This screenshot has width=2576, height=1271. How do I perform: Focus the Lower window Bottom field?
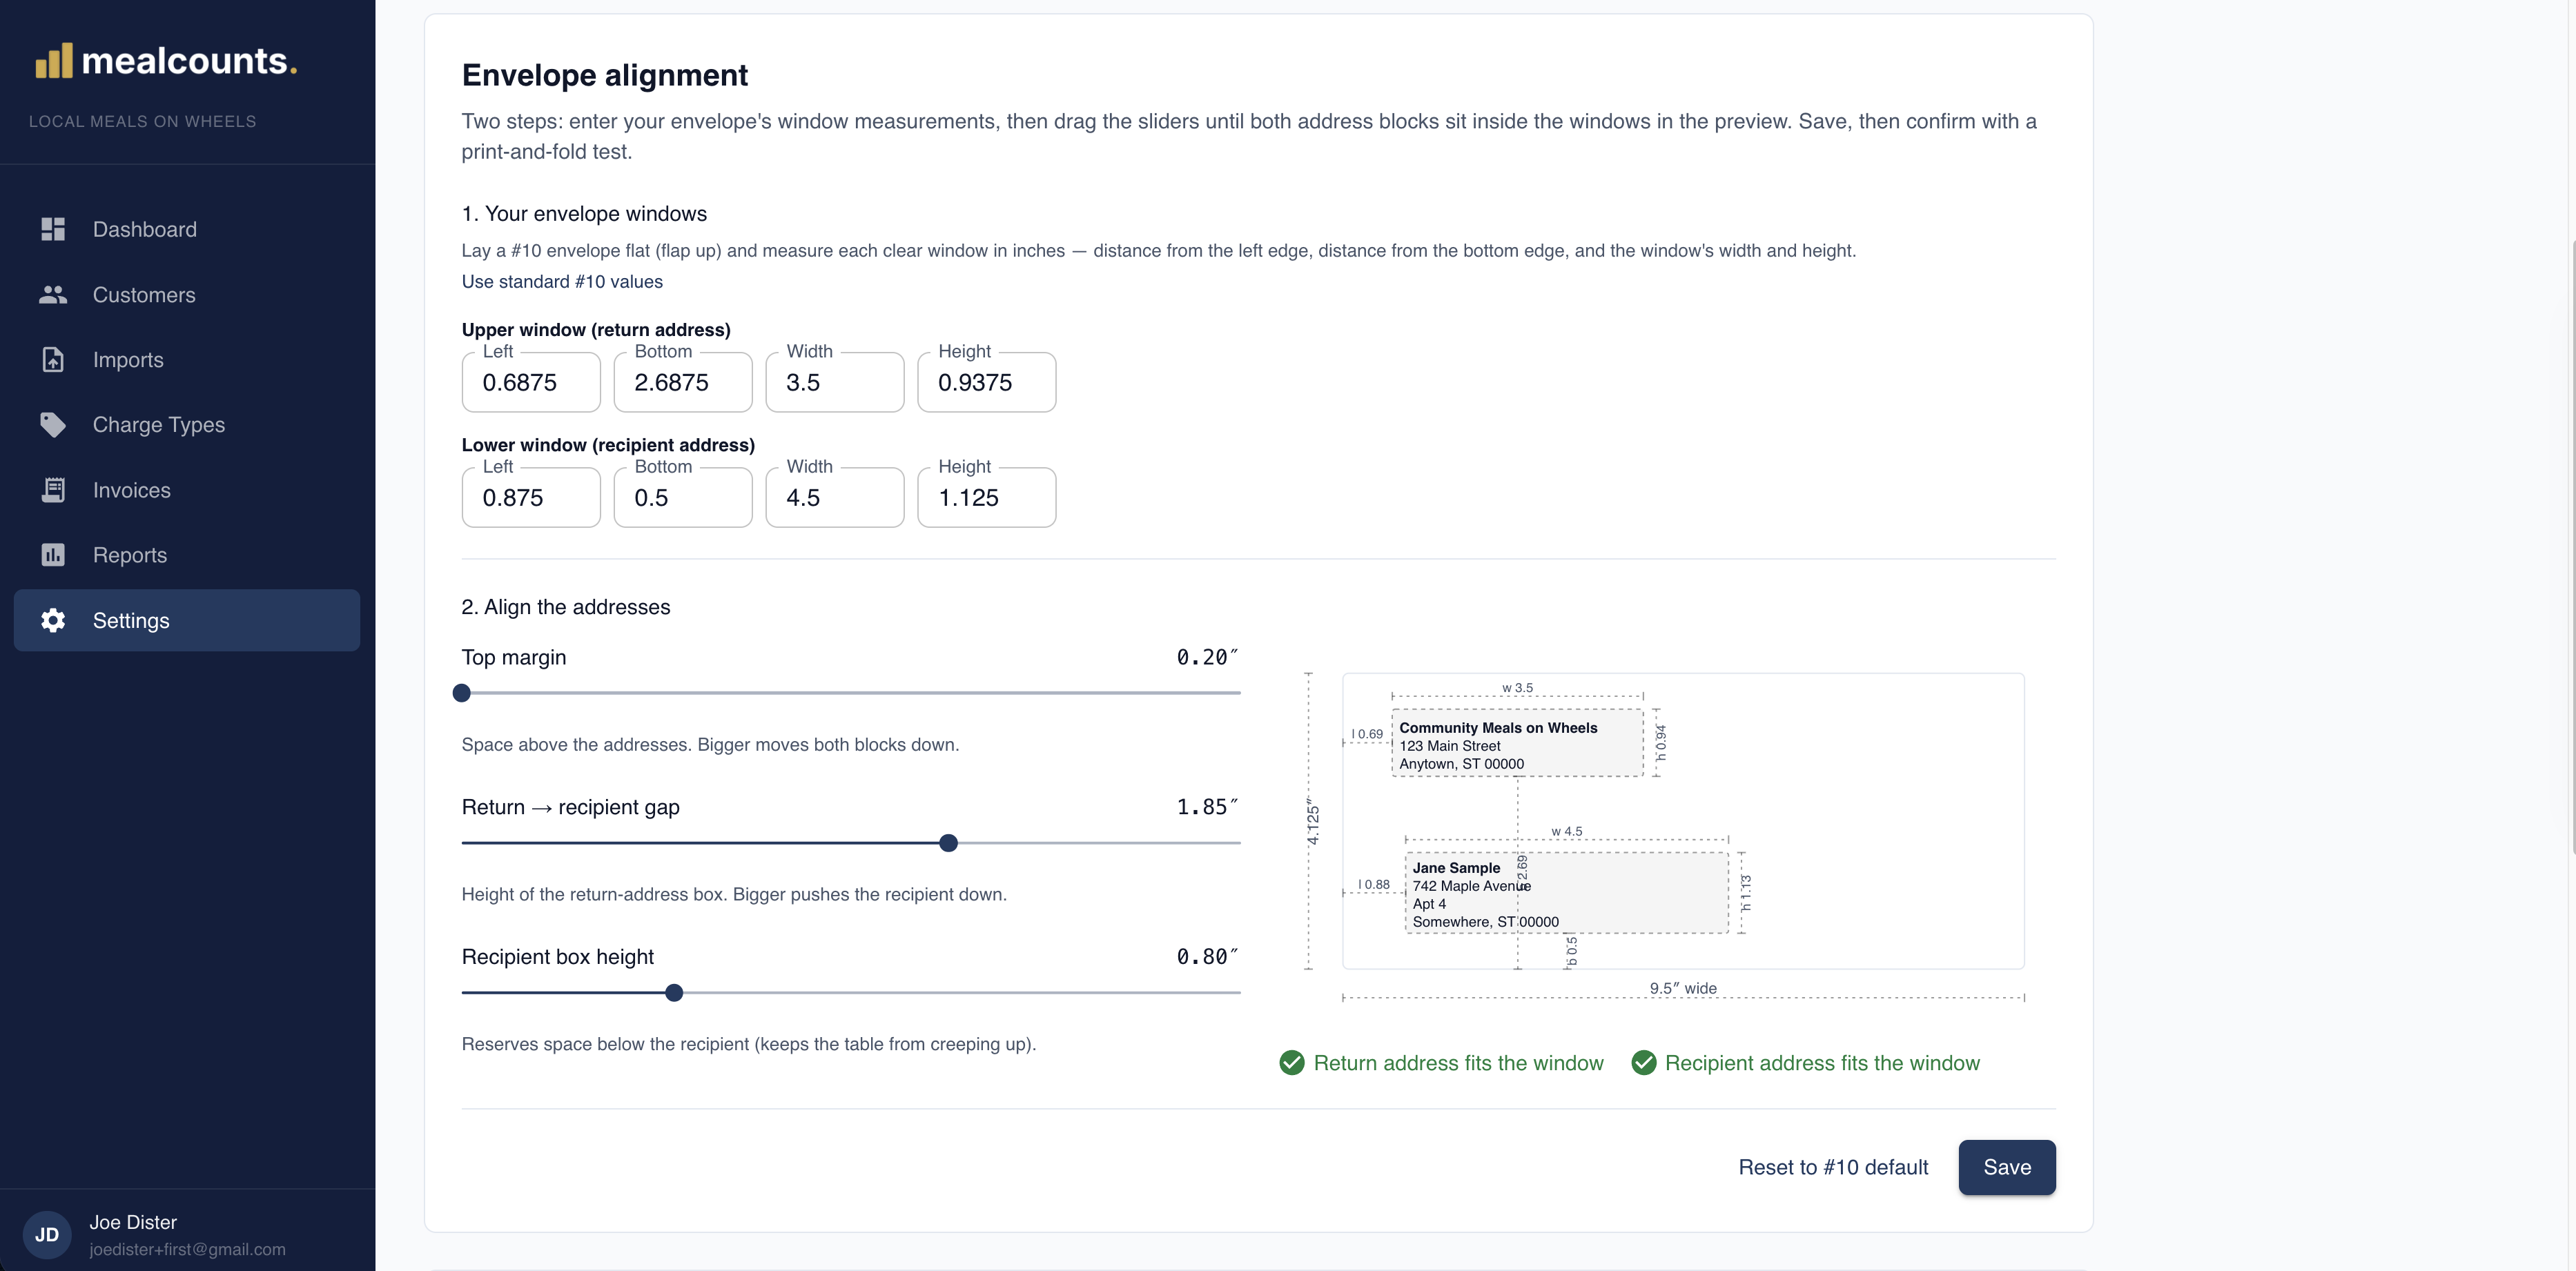(683, 497)
